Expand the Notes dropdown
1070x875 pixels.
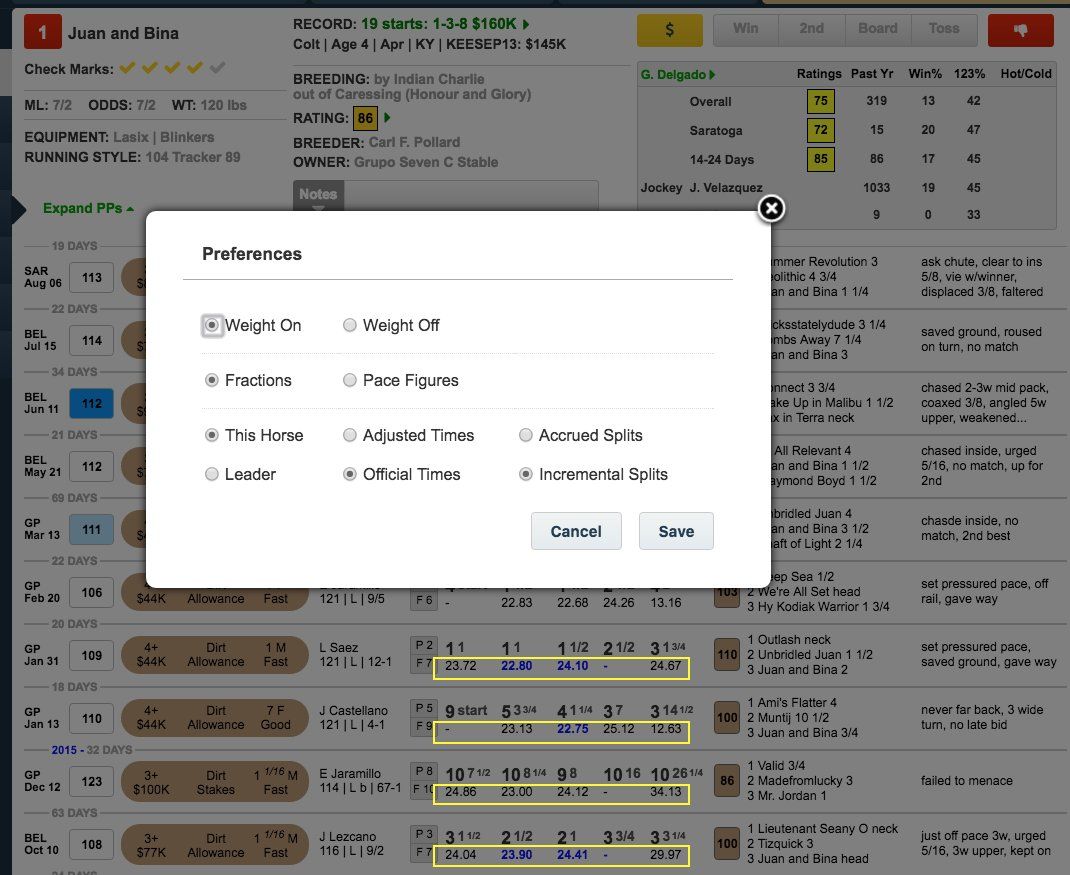[318, 195]
